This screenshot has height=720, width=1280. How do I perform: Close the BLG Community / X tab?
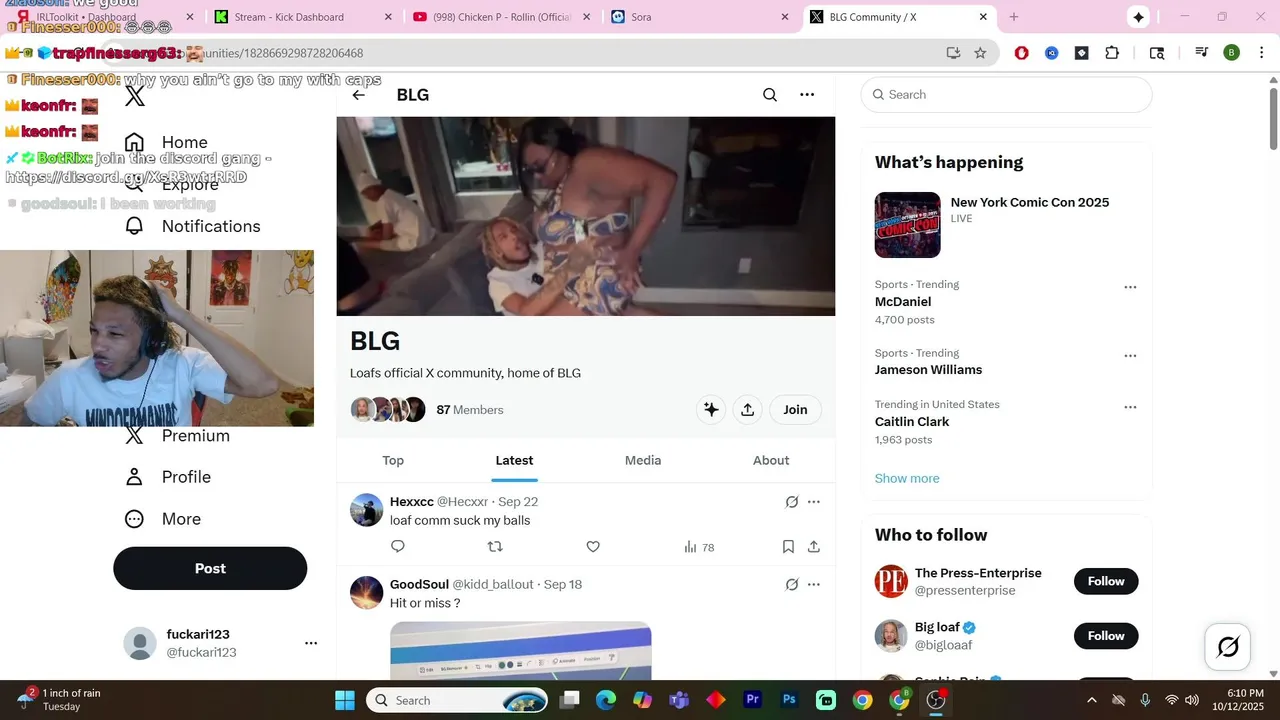984,17
